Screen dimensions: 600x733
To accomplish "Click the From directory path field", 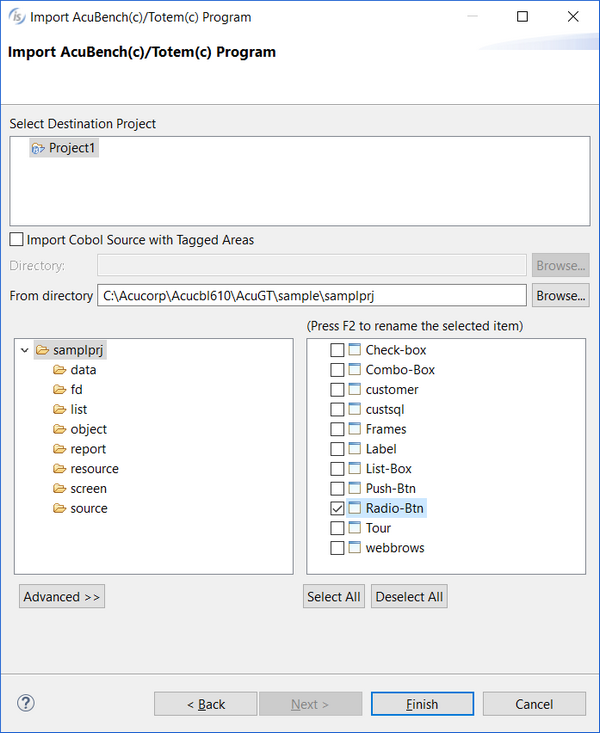I will [x=312, y=295].
